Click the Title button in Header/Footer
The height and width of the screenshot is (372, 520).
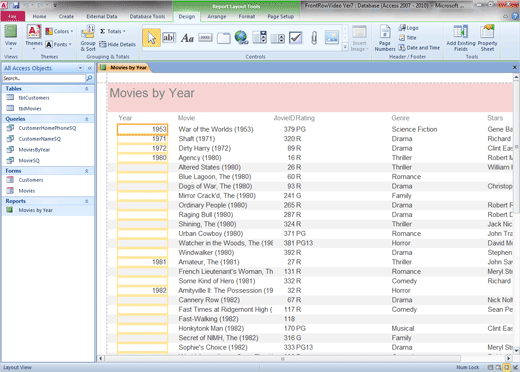coord(408,38)
